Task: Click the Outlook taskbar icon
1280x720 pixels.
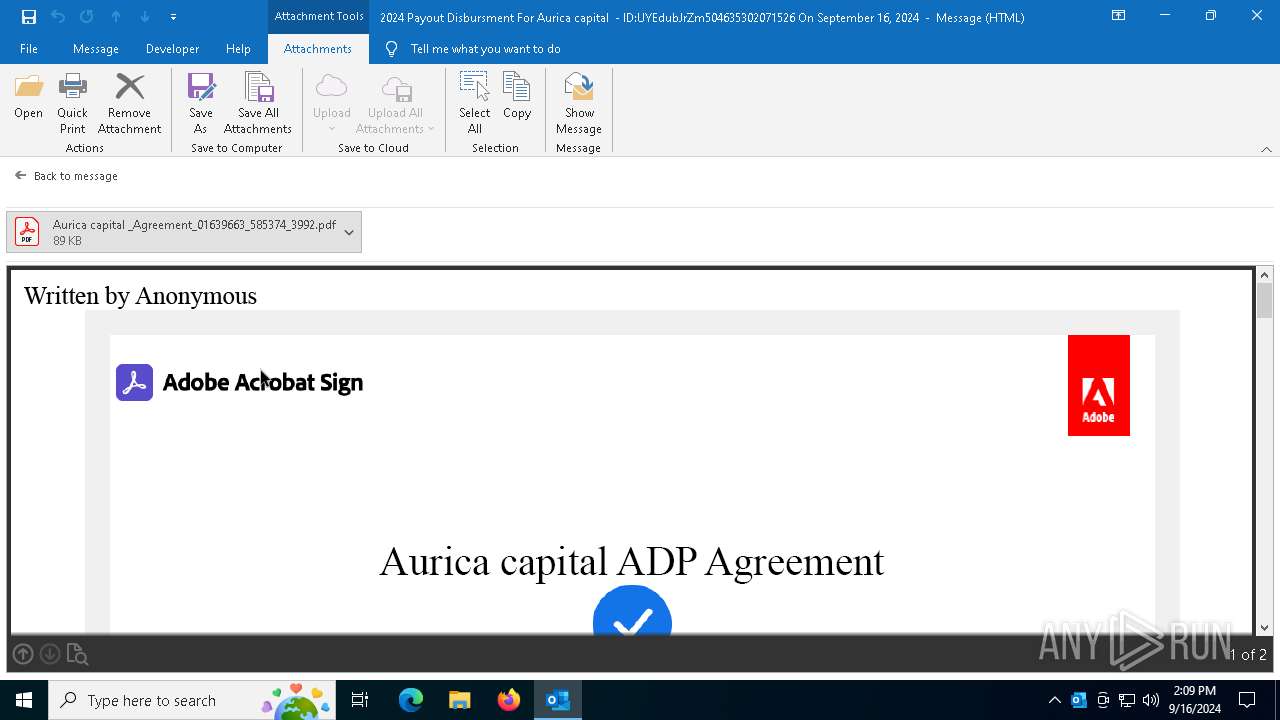Action: [x=558, y=700]
